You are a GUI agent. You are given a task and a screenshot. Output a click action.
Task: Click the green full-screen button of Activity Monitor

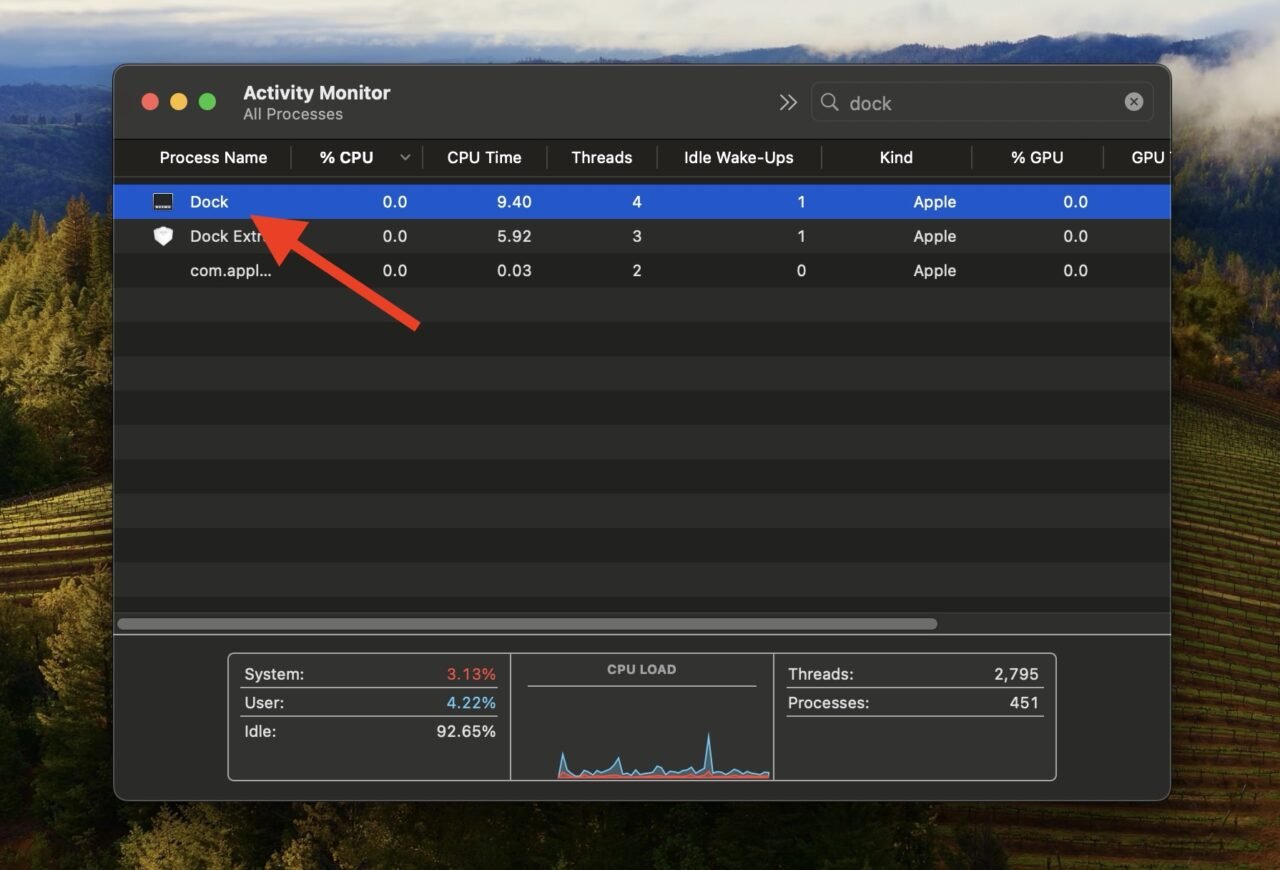pyautogui.click(x=207, y=102)
